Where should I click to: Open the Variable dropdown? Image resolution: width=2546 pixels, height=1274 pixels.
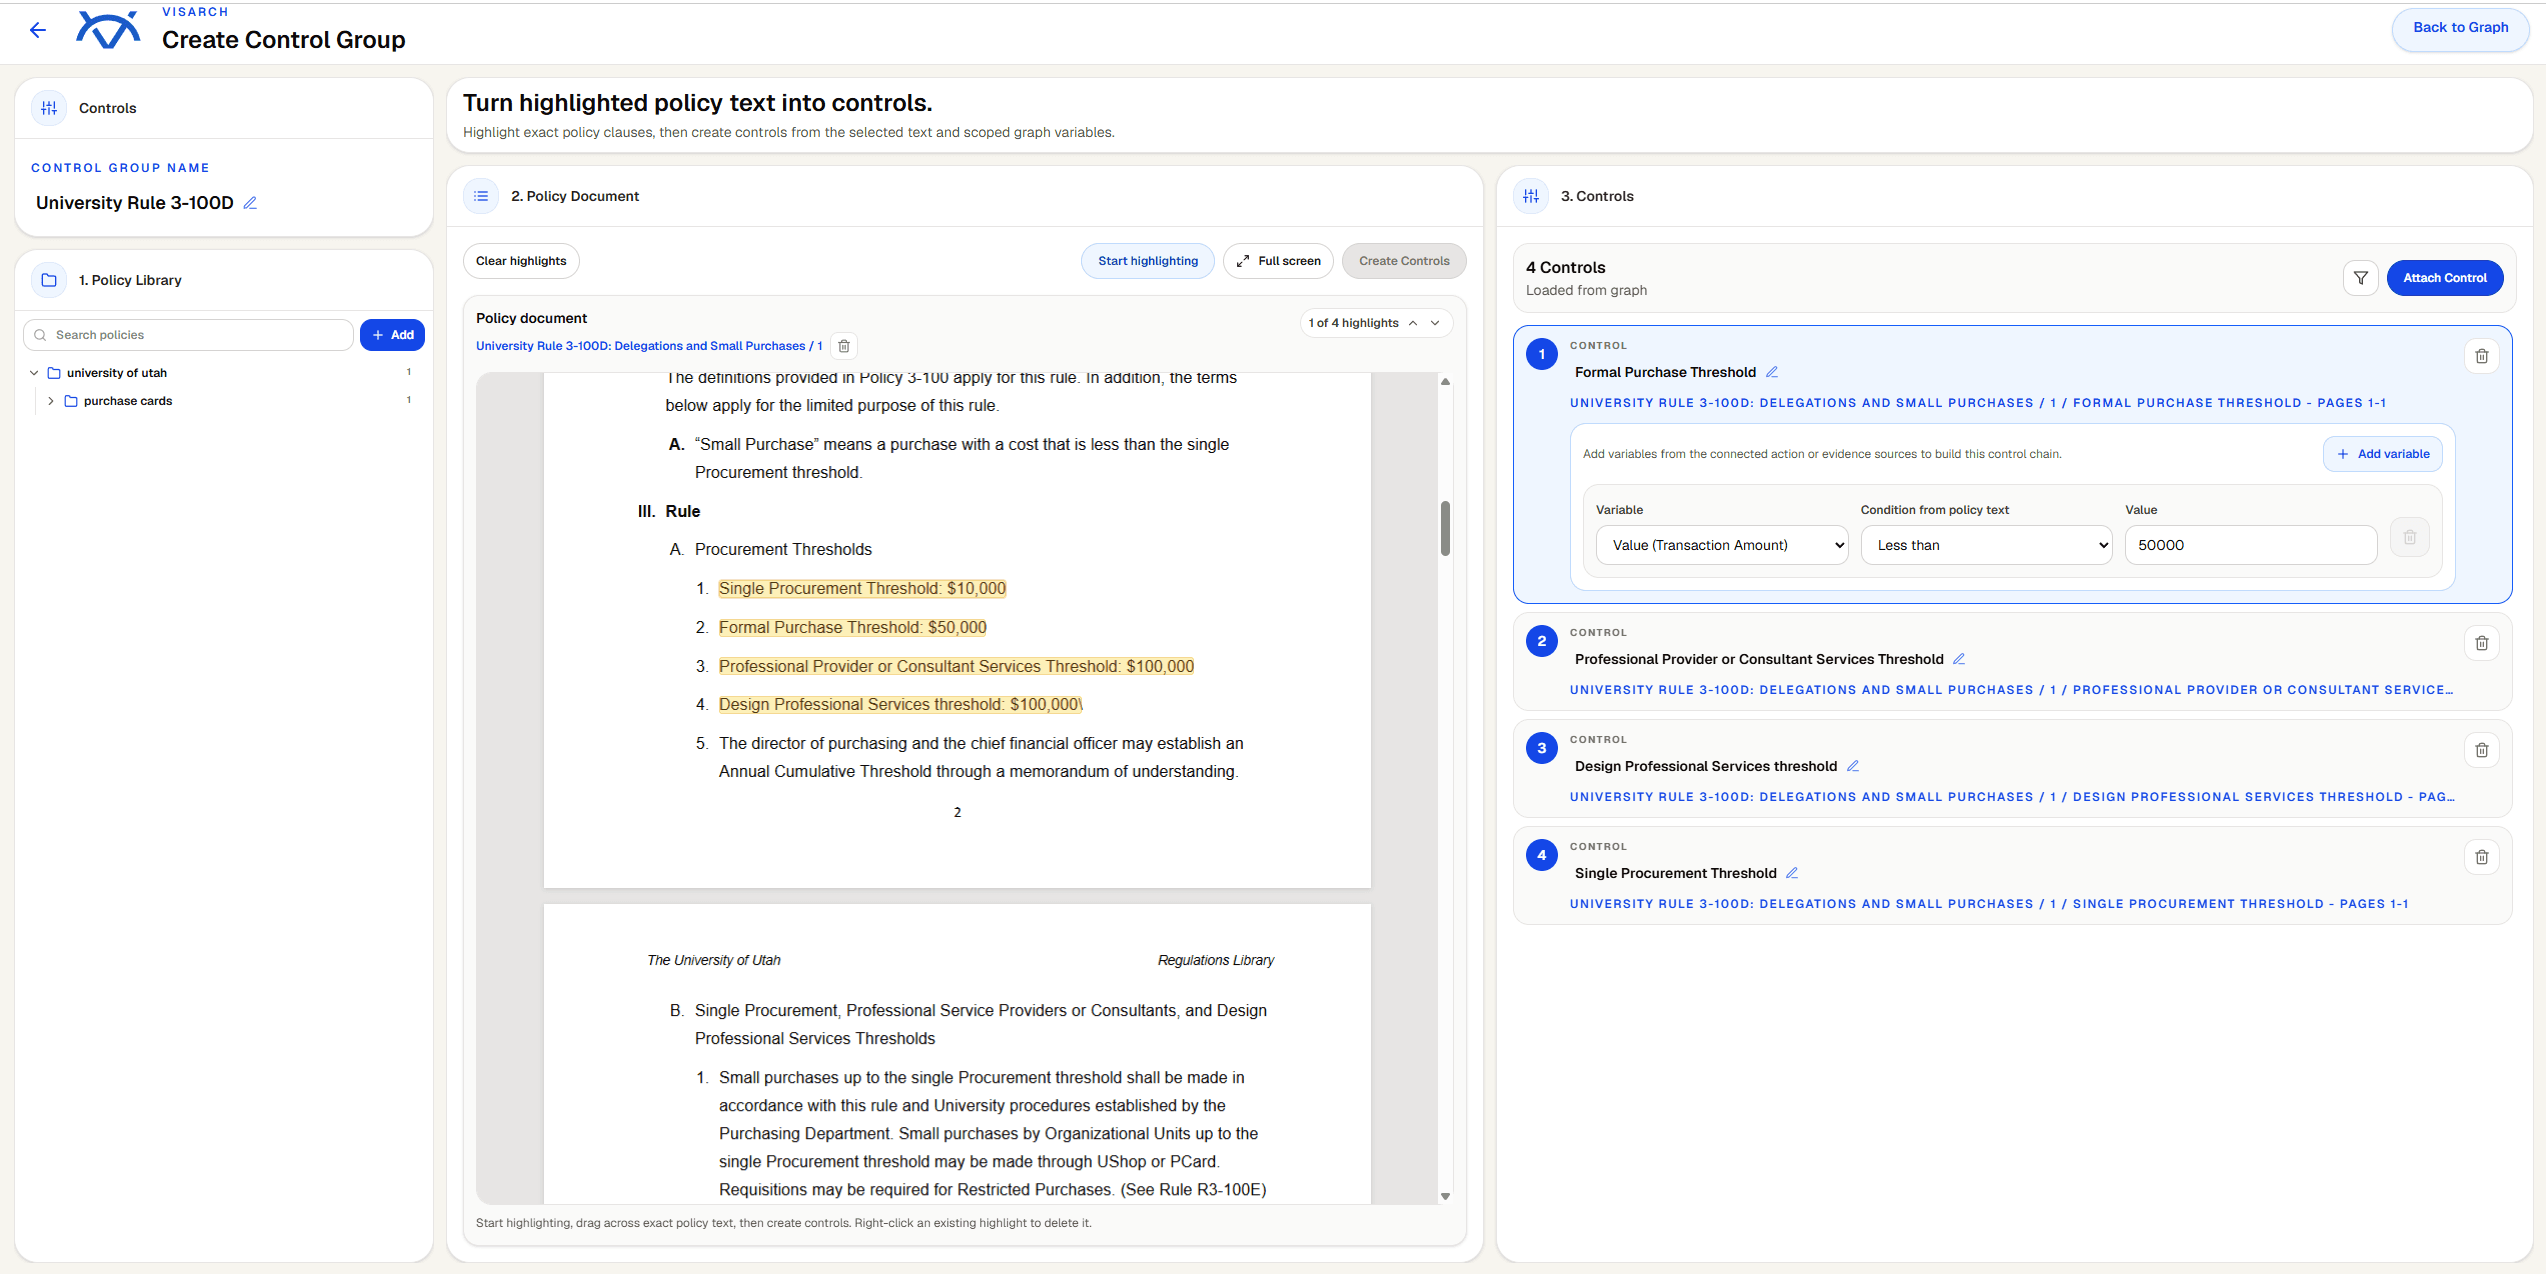pos(1721,545)
